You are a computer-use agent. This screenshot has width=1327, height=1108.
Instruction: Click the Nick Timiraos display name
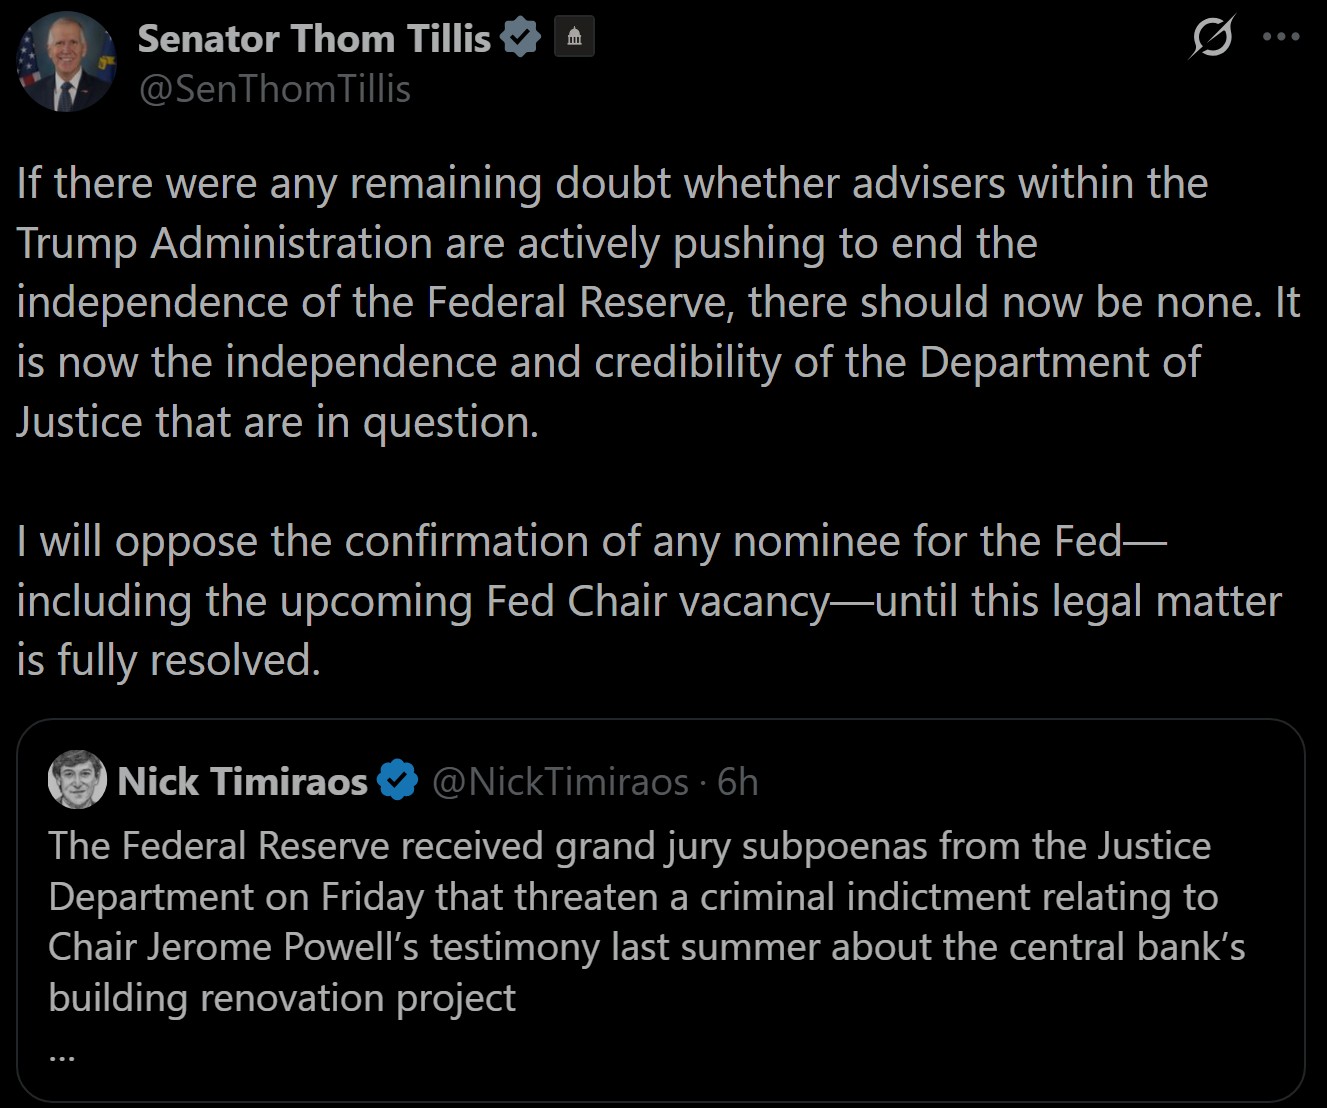point(243,781)
